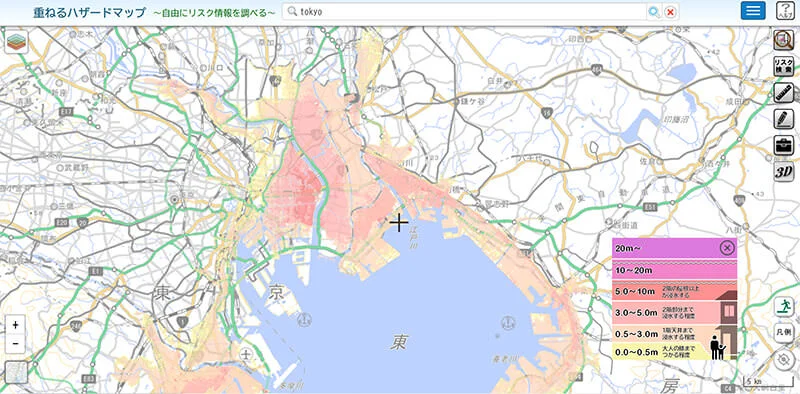Open the リスク検索 risk search tool

pyautogui.click(x=783, y=66)
